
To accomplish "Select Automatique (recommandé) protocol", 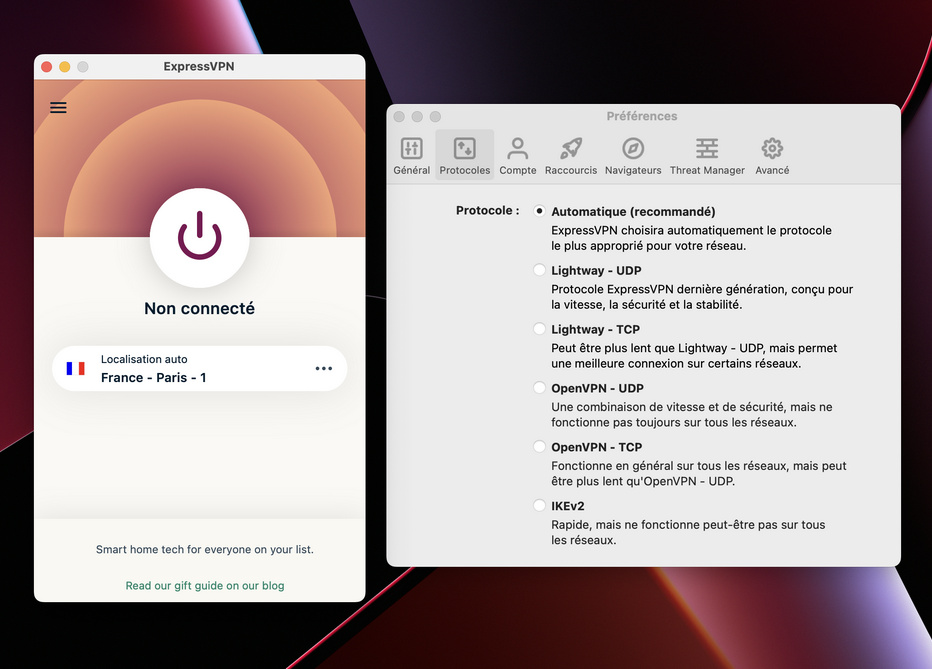I will [x=539, y=211].
